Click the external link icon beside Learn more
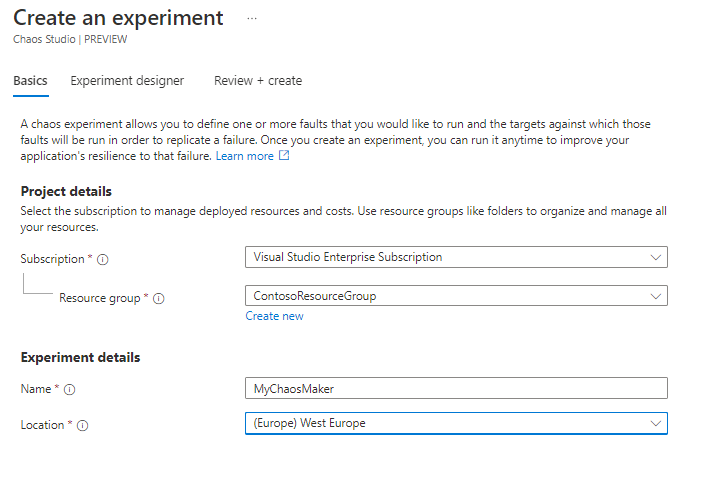Viewport: 719px width, 497px height. coord(284,156)
